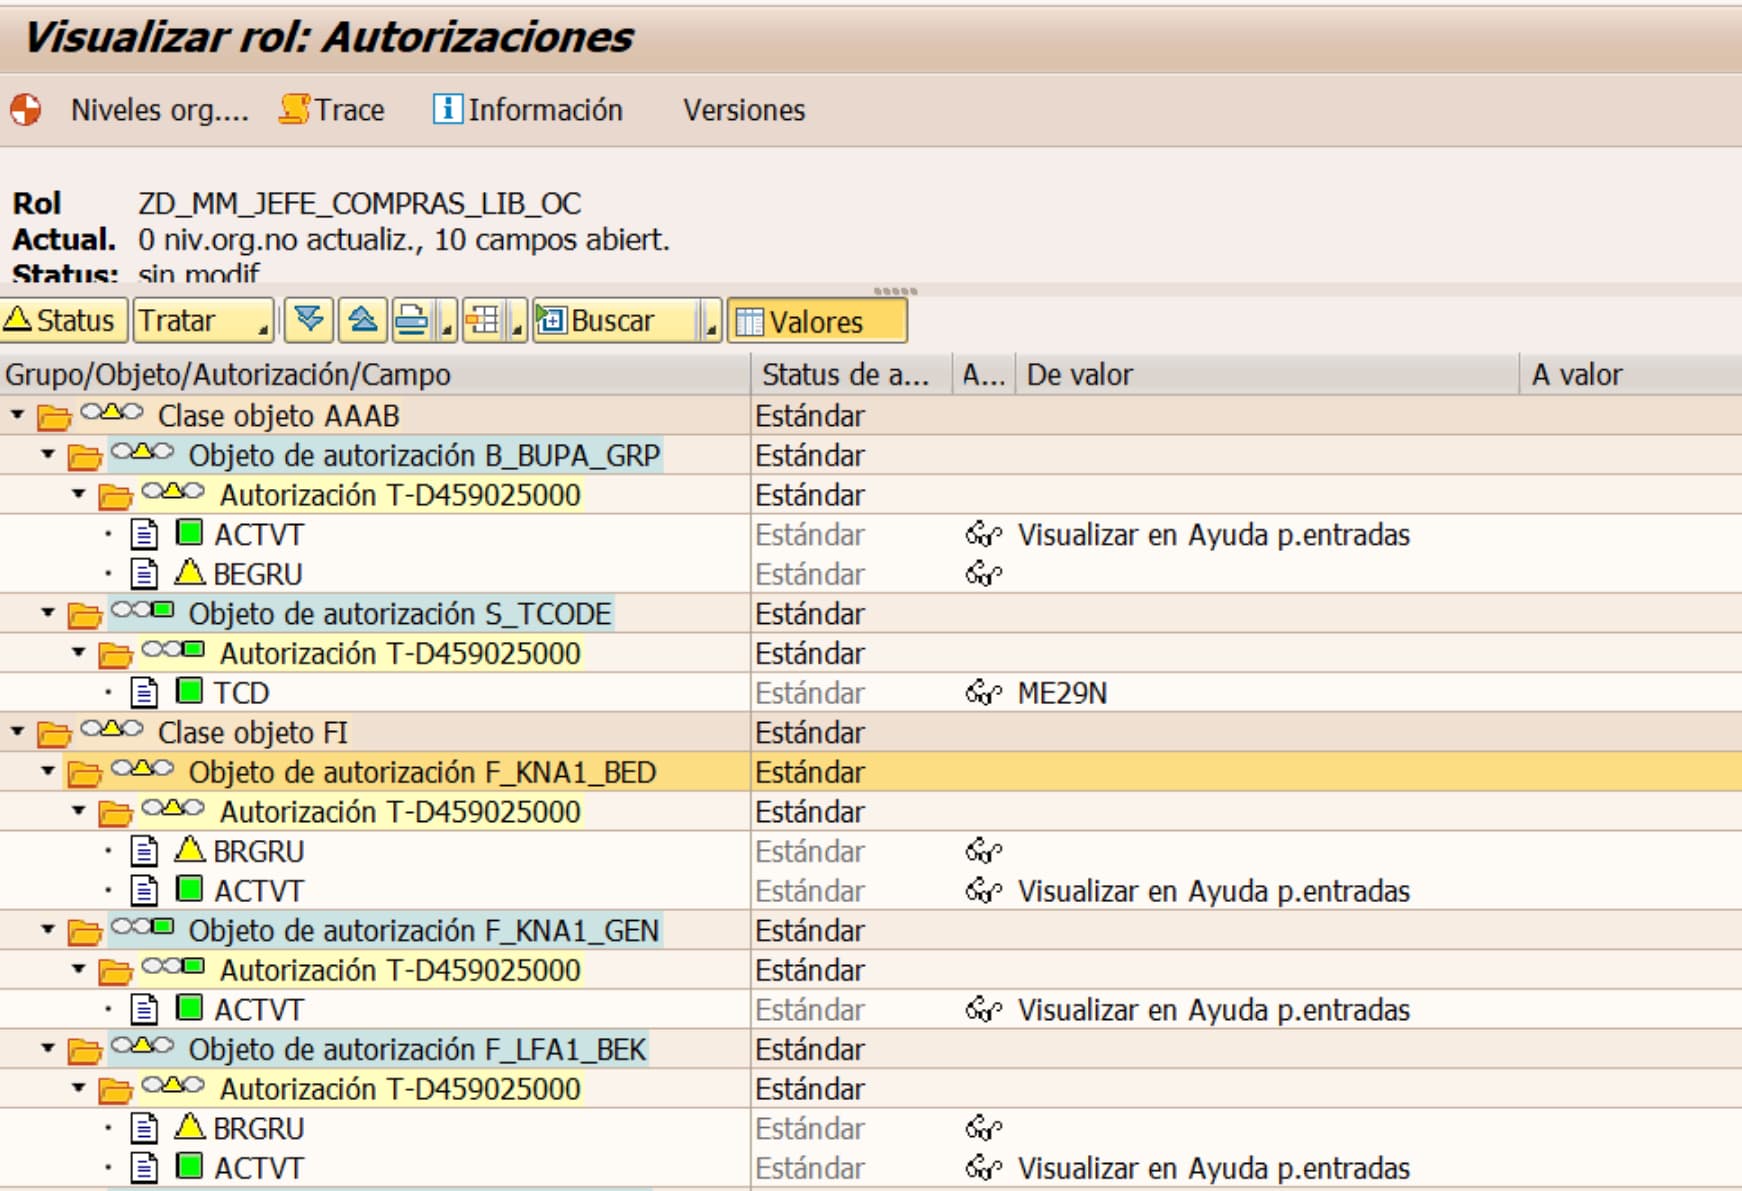Open the Versiones menu item

743,110
